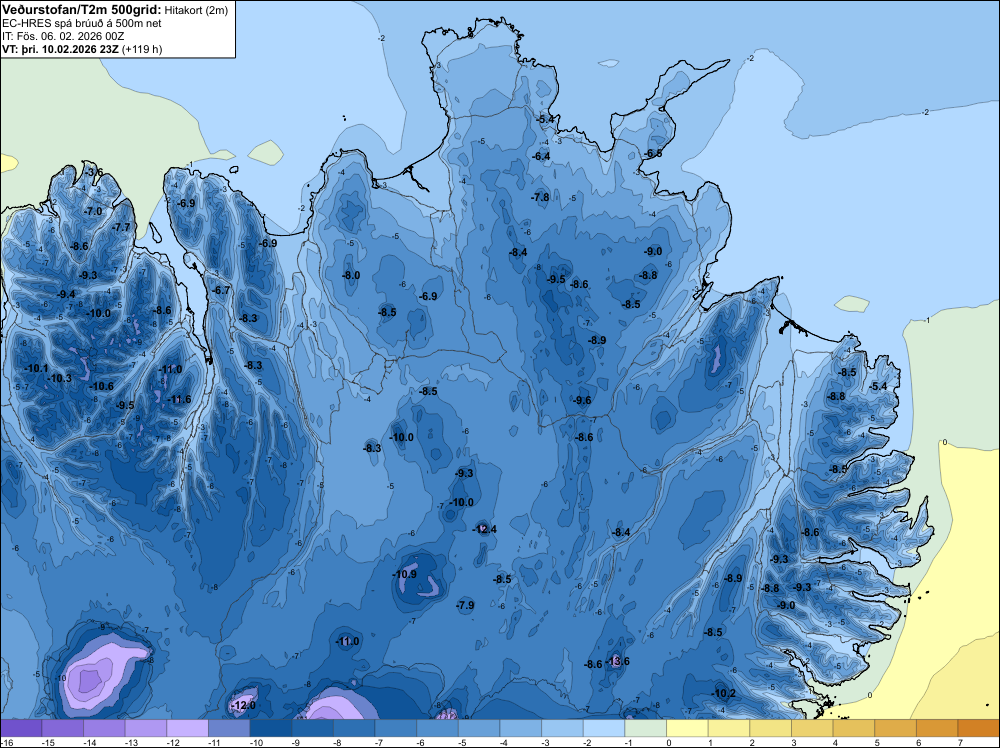Image resolution: width=1000 pixels, height=748 pixels.
Task: Click the '(+119 h)' forecast offset text
Action: pos(142,49)
